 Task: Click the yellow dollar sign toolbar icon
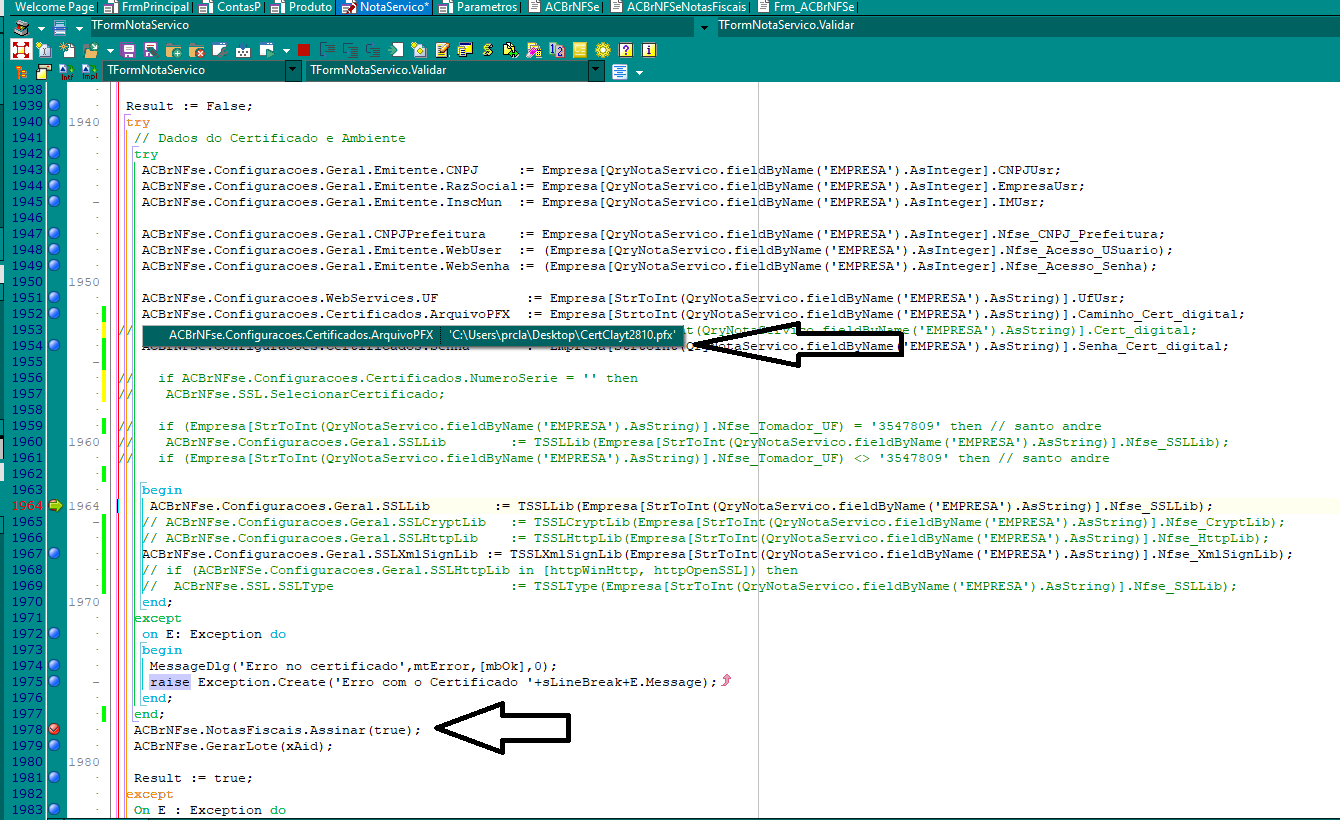pos(487,49)
